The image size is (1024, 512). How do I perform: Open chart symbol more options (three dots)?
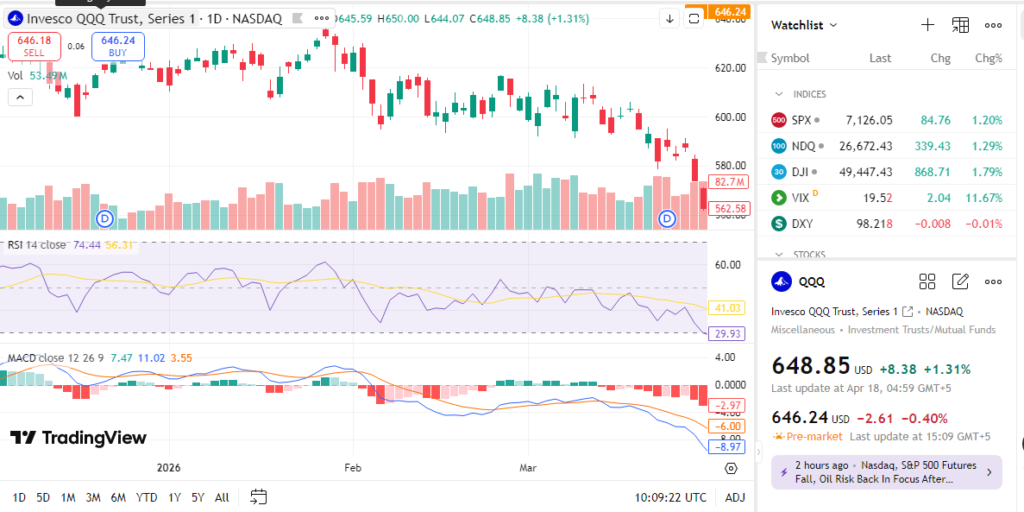pyautogui.click(x=320, y=18)
